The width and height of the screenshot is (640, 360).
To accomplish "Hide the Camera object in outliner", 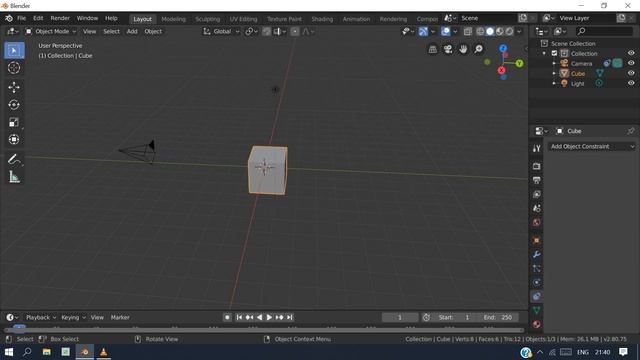I will (x=631, y=63).
